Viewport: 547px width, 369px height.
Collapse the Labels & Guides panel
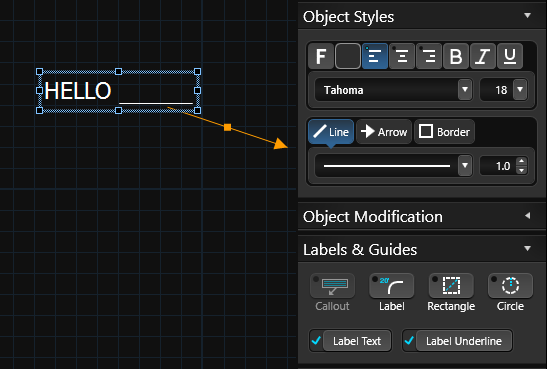(527, 249)
